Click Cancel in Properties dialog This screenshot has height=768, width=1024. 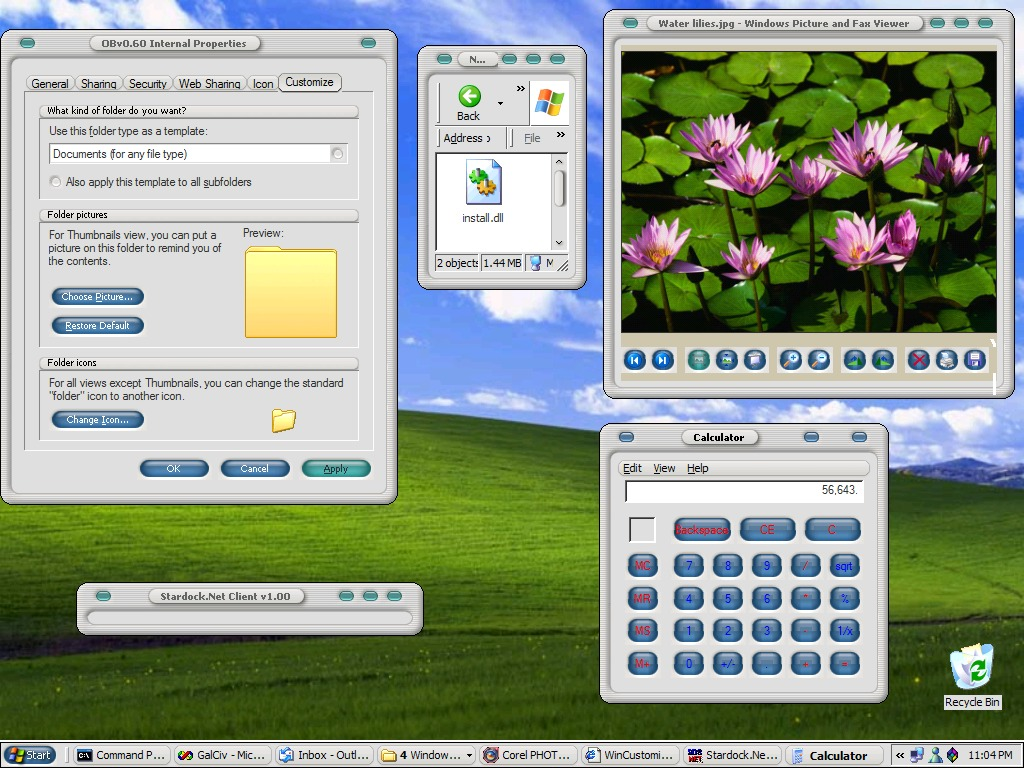pos(255,468)
